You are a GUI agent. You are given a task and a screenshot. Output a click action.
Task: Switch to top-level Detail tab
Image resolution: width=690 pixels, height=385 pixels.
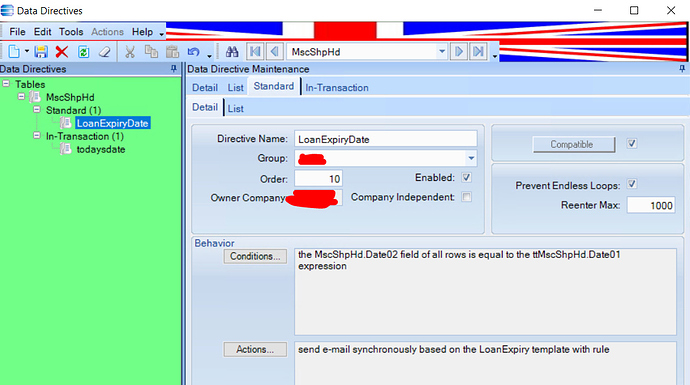tap(205, 88)
